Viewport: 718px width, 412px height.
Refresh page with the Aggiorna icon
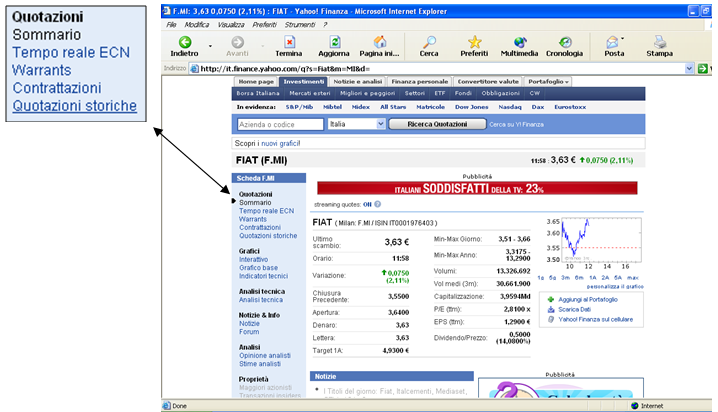tap(335, 42)
